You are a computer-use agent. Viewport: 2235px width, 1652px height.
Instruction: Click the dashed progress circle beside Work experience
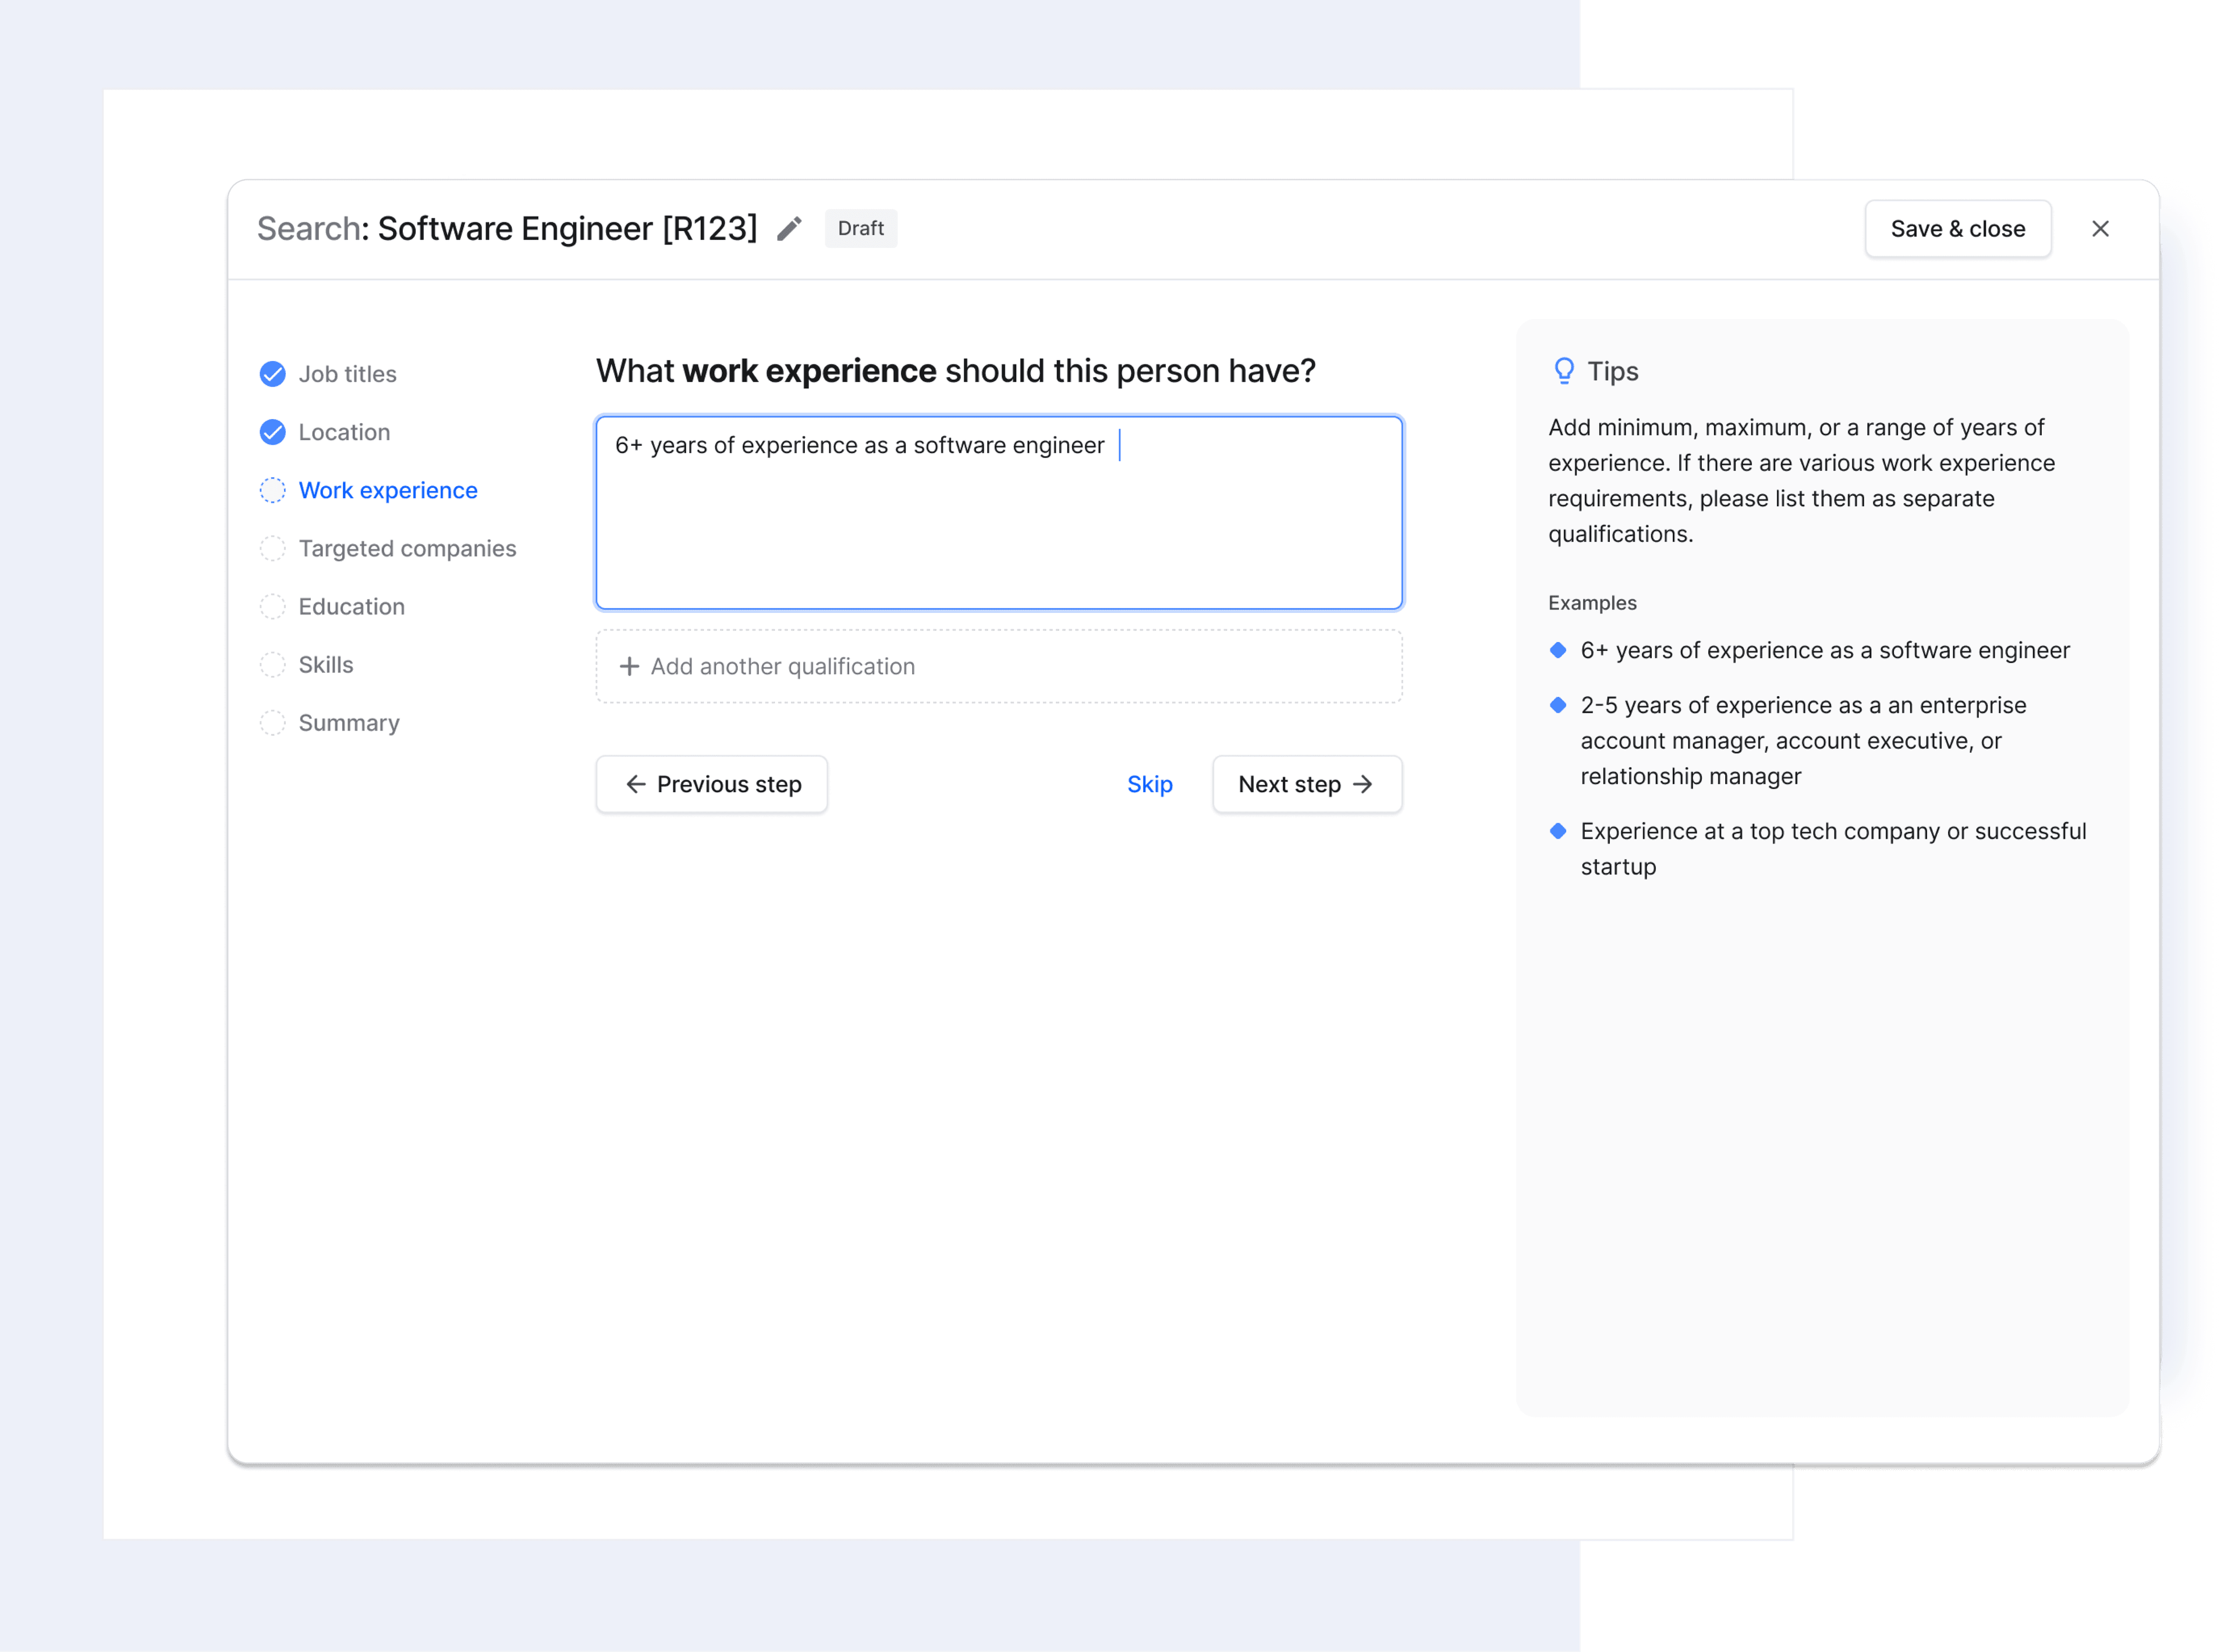pyautogui.click(x=272, y=490)
